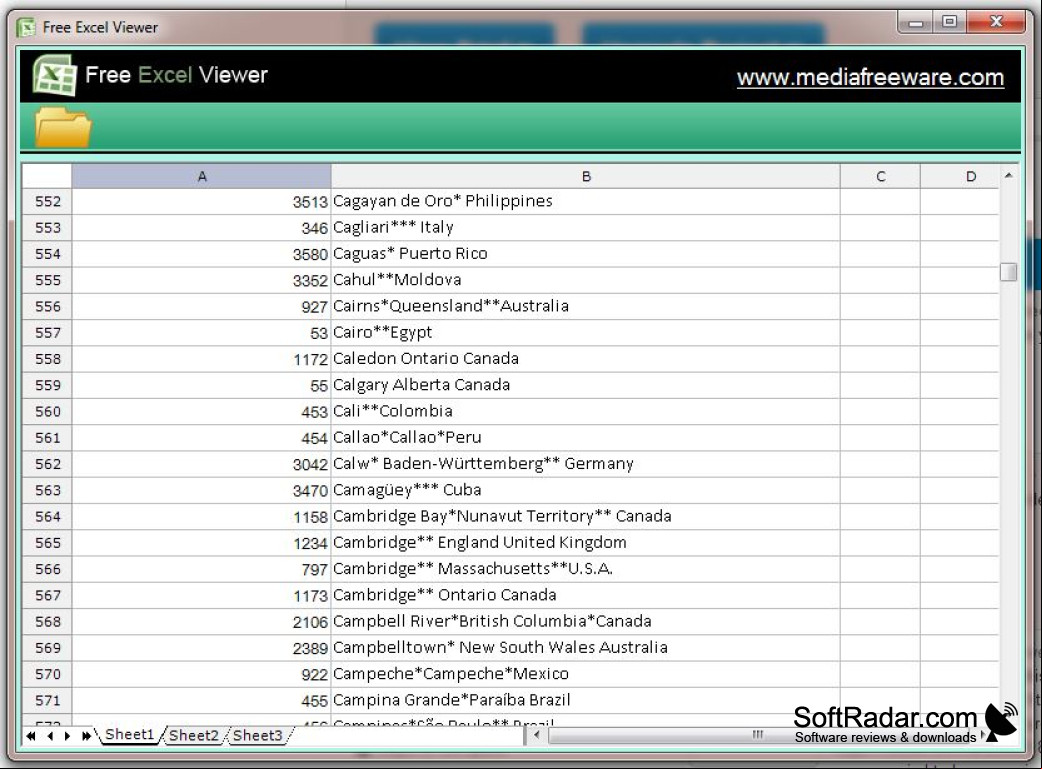Viewport: 1042px width, 769px height.
Task: Select cell 'Cairns*Queensland**Australia'
Action: click(x=585, y=306)
